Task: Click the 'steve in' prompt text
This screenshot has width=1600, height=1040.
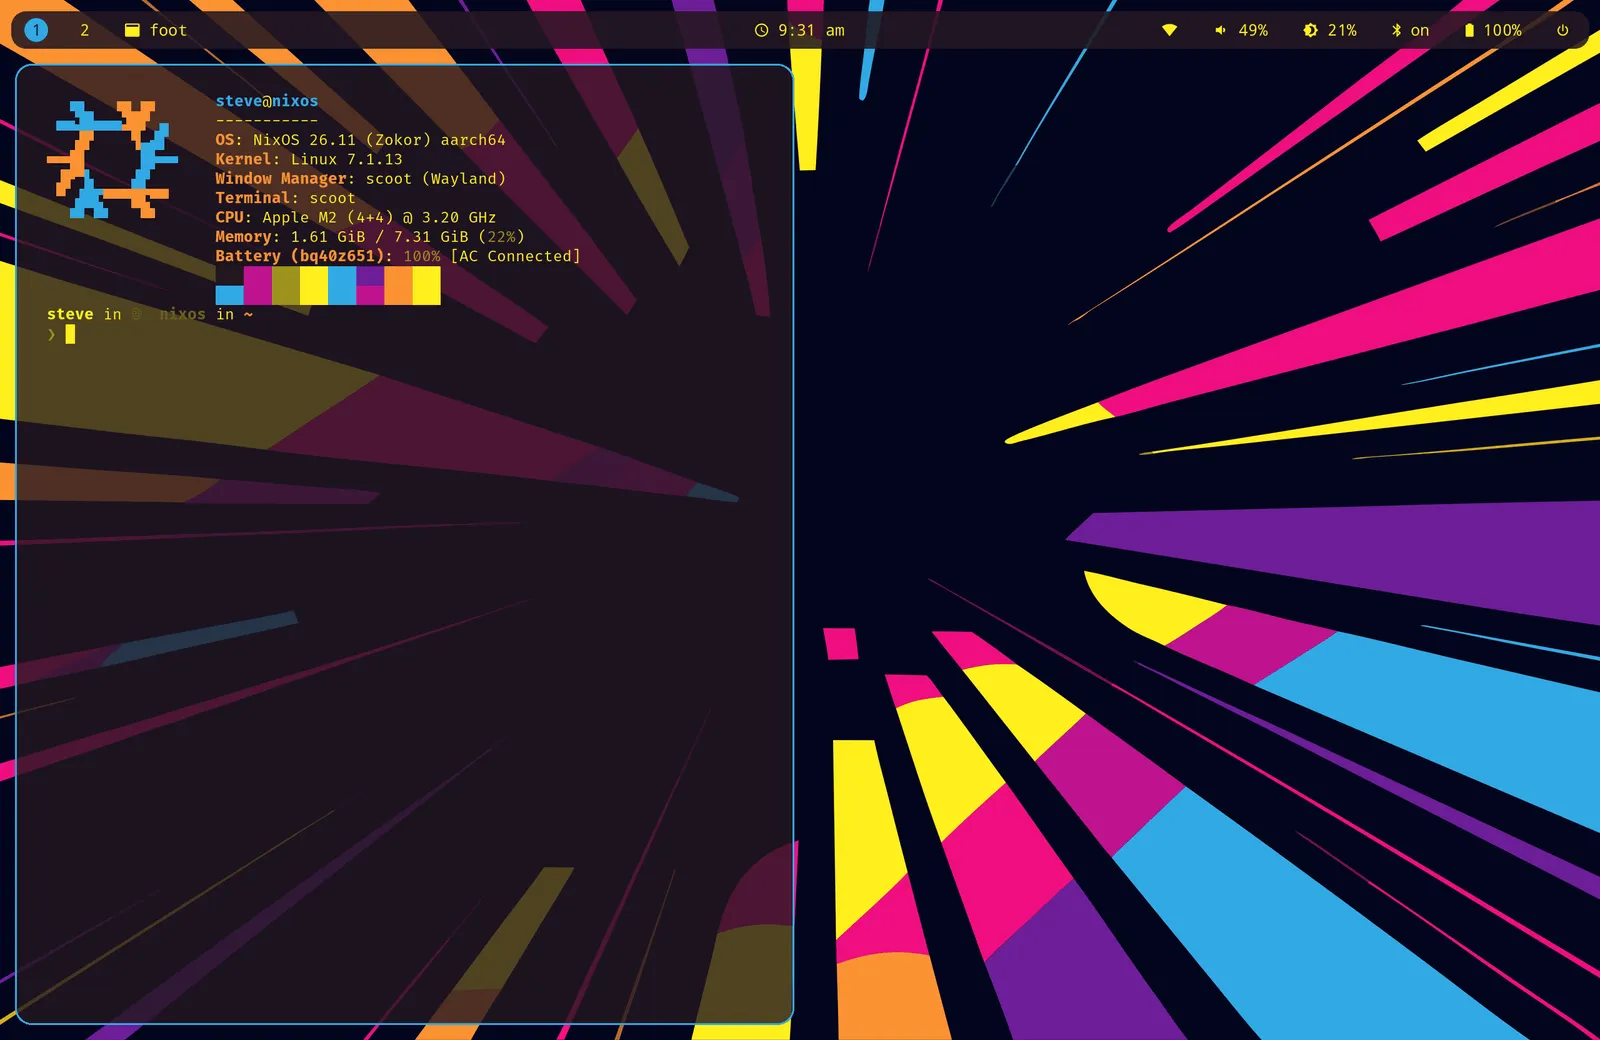Action: tap(84, 314)
